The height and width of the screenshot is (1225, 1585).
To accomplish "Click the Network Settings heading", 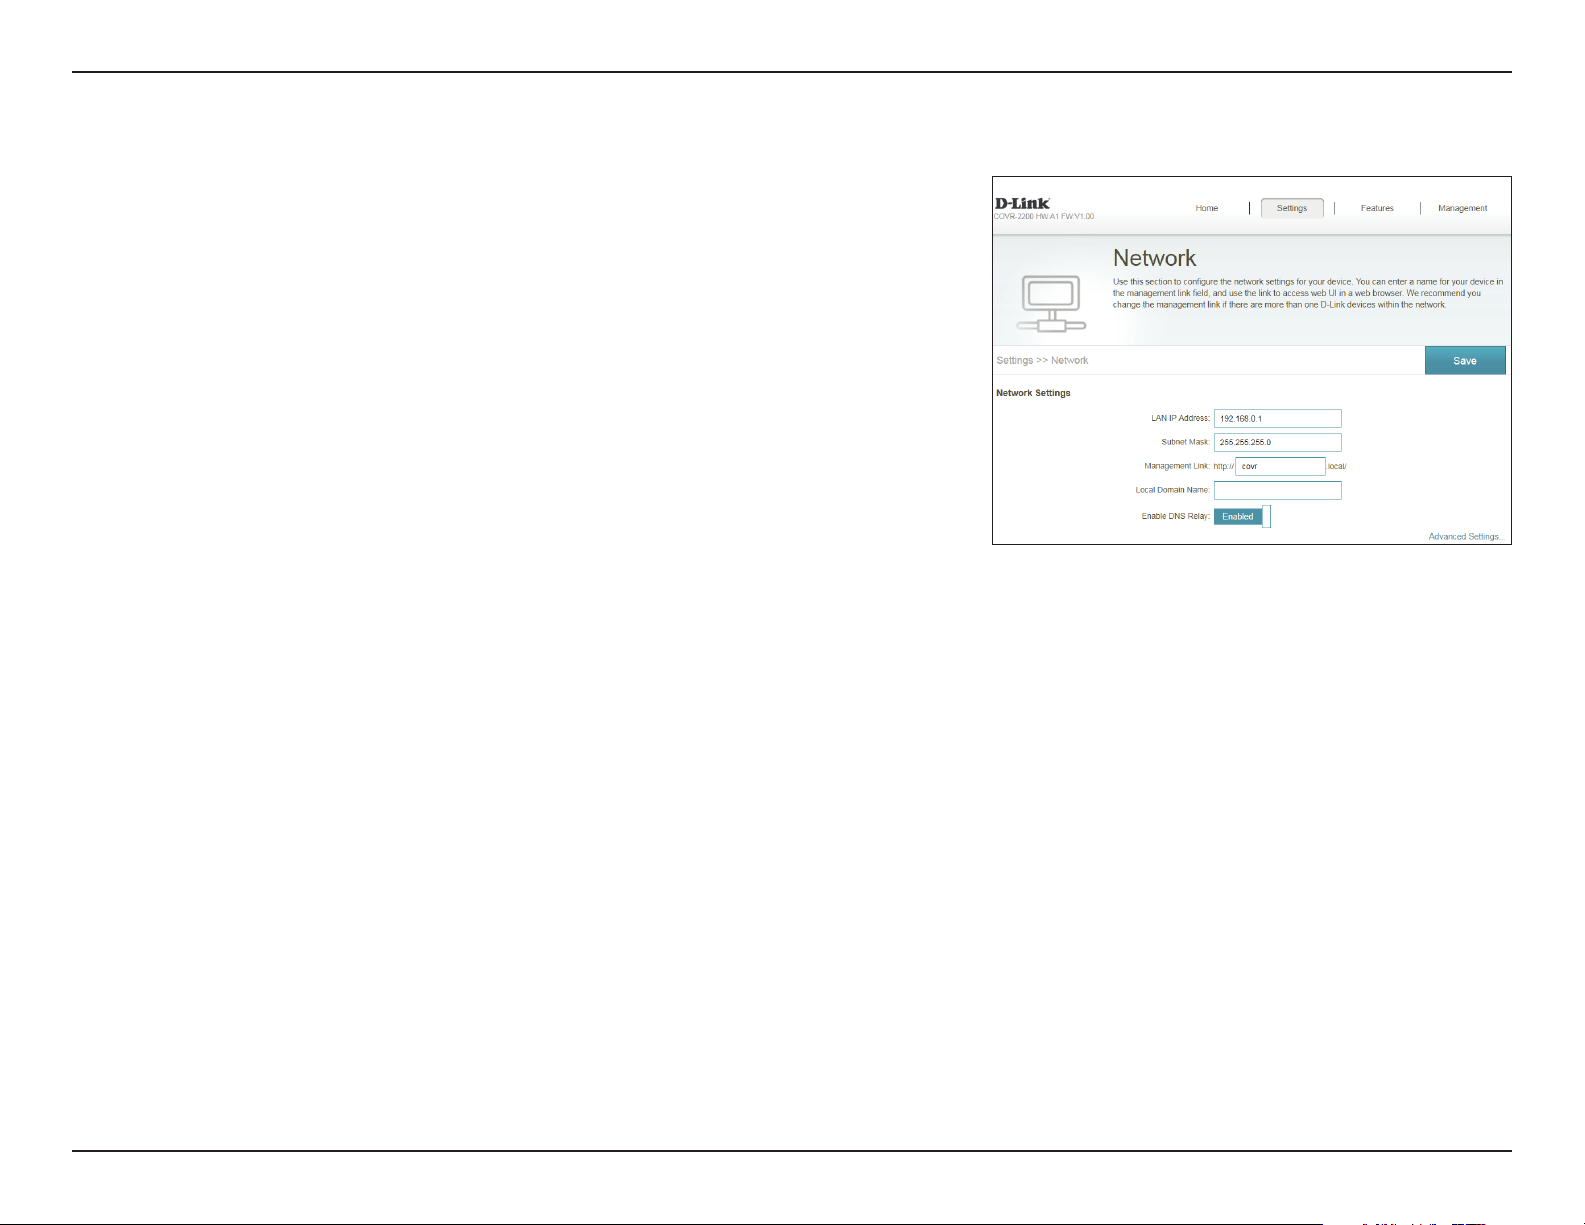I will pos(1033,393).
